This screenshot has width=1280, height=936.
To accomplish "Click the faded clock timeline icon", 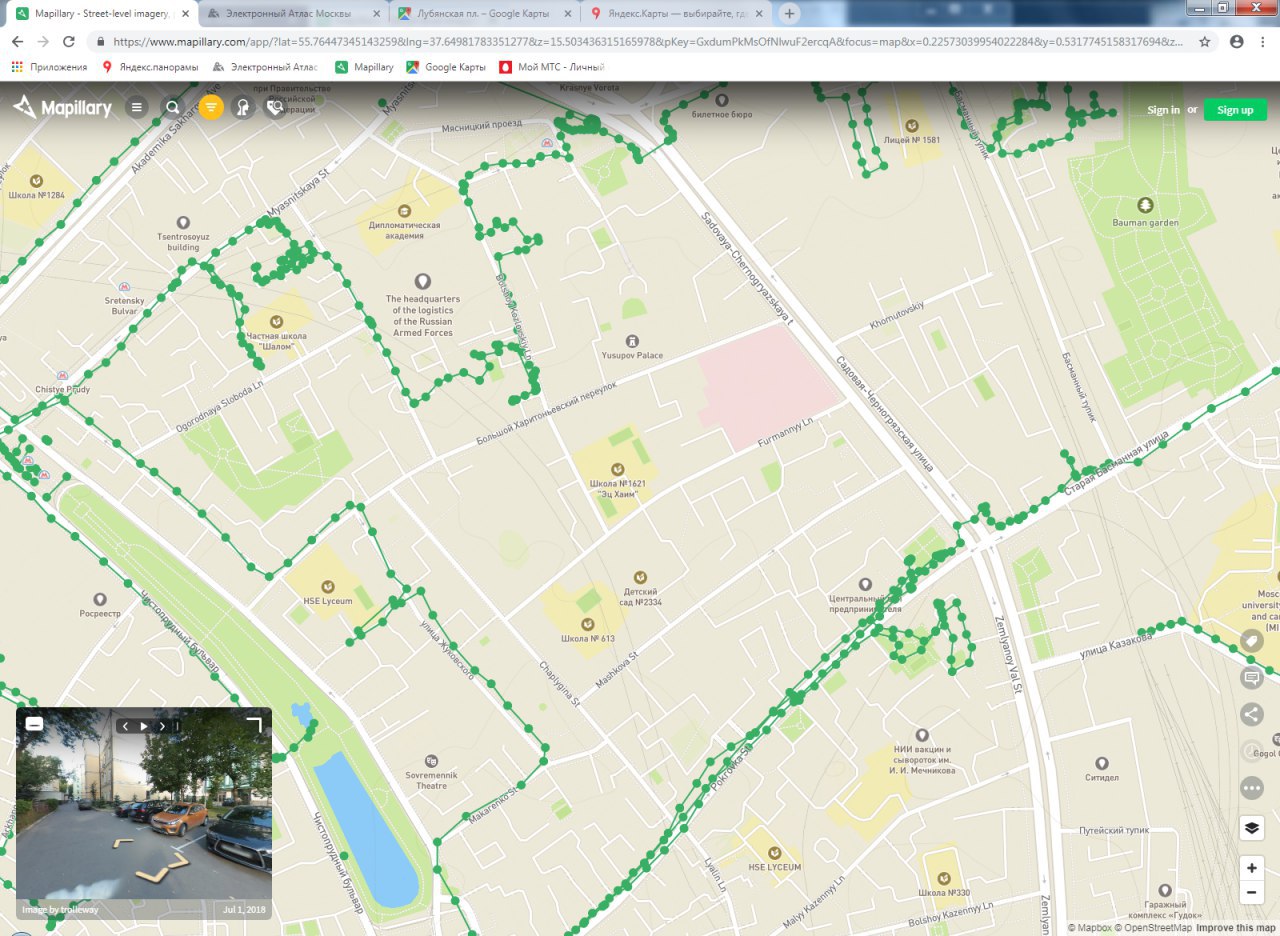I will coord(1251,751).
